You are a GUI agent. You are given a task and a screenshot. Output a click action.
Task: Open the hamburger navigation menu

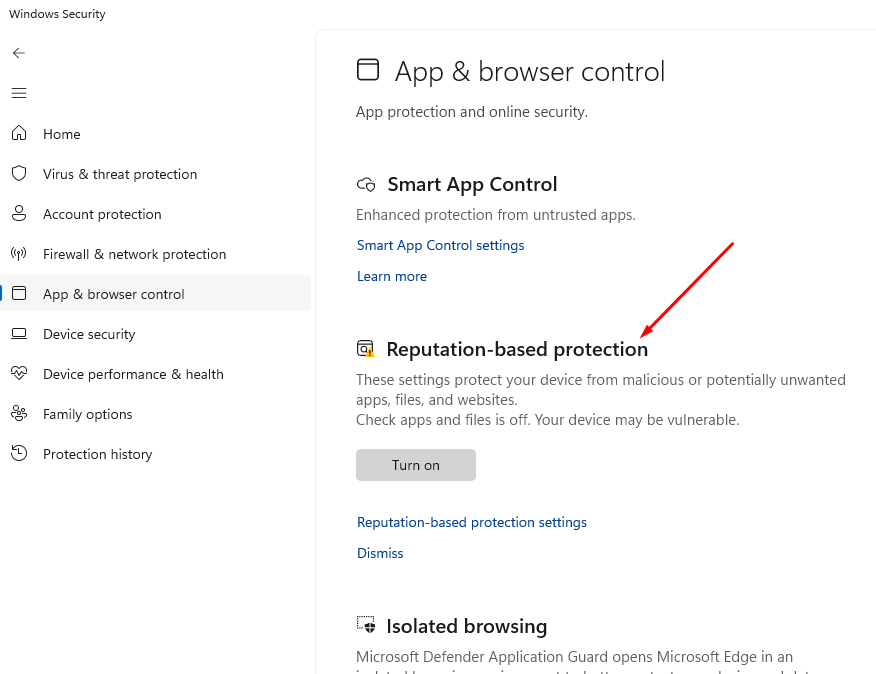click(x=19, y=93)
